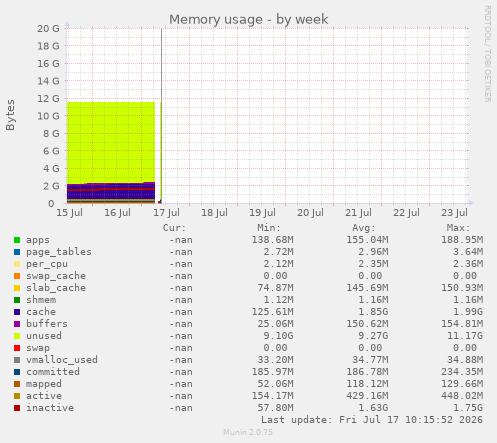This screenshot has height=443, width=497.
Task: Click the 'Min:' column header
Action: tap(269, 228)
